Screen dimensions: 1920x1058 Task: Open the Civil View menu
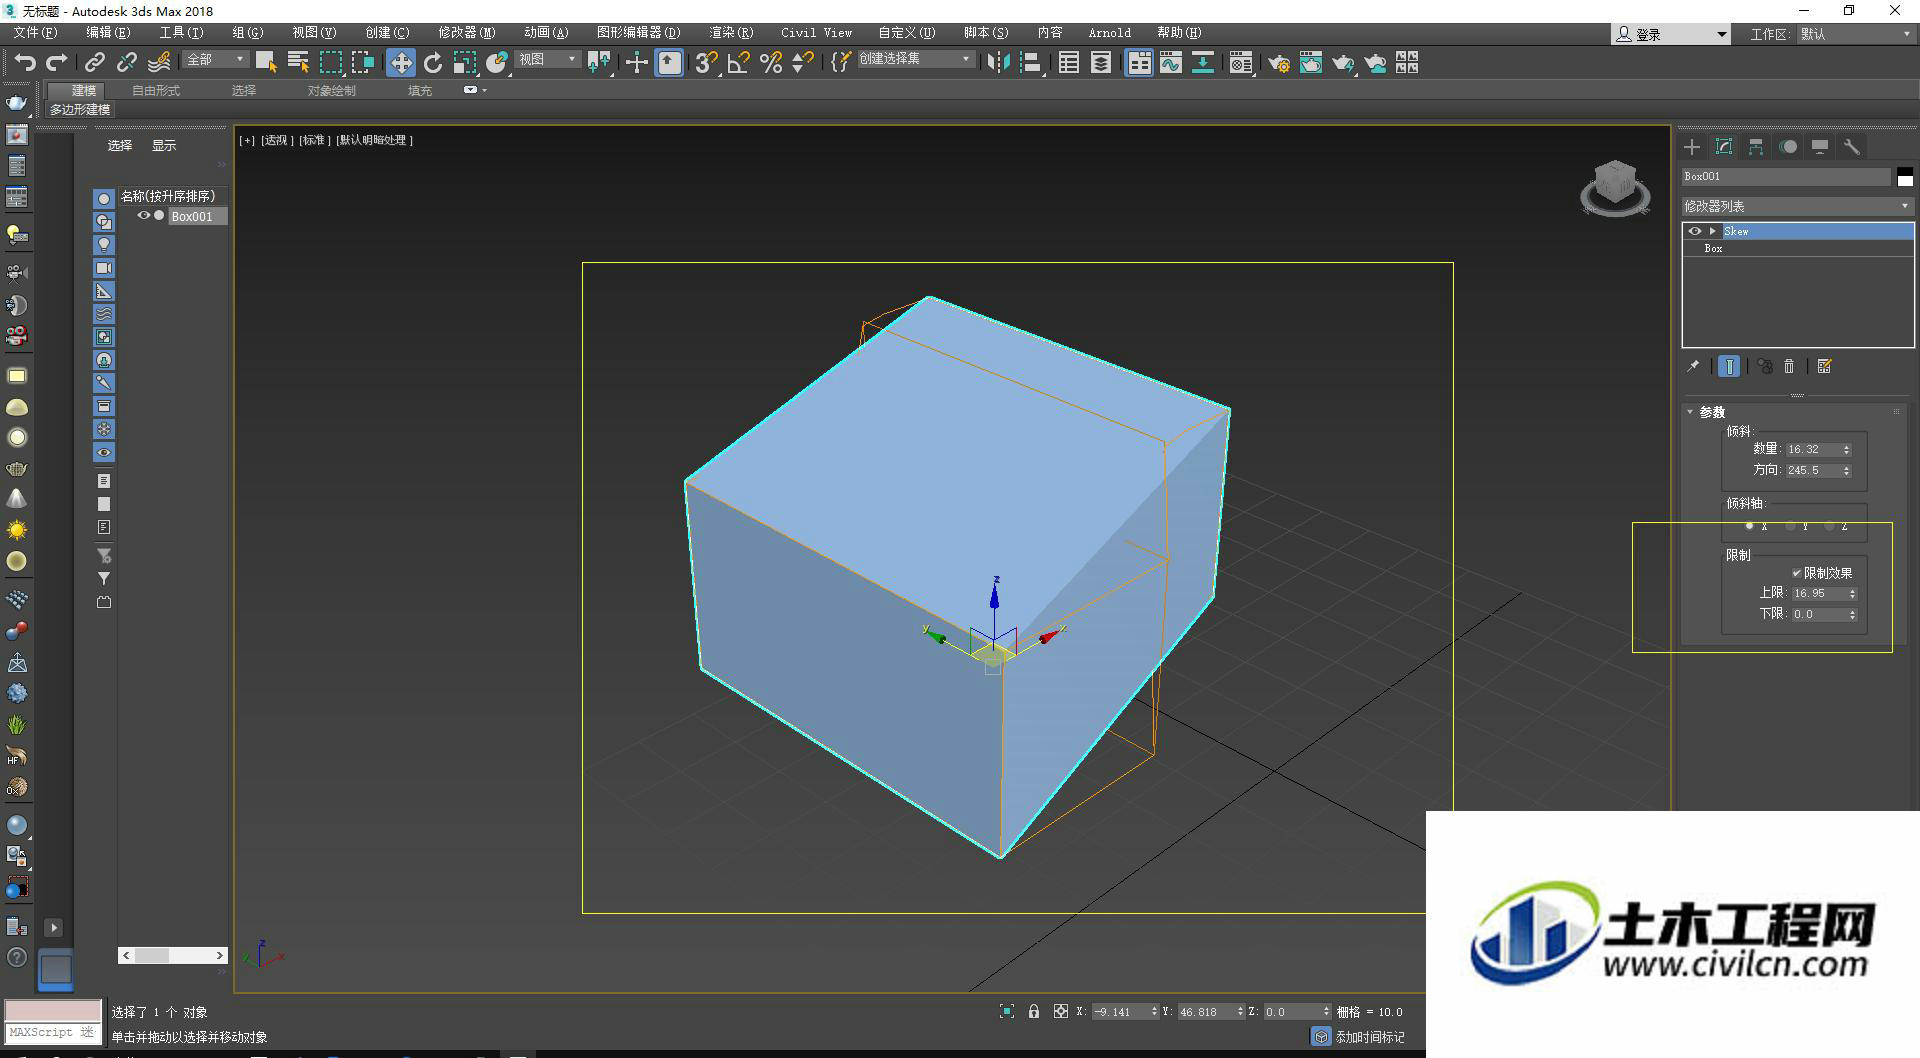coord(816,33)
